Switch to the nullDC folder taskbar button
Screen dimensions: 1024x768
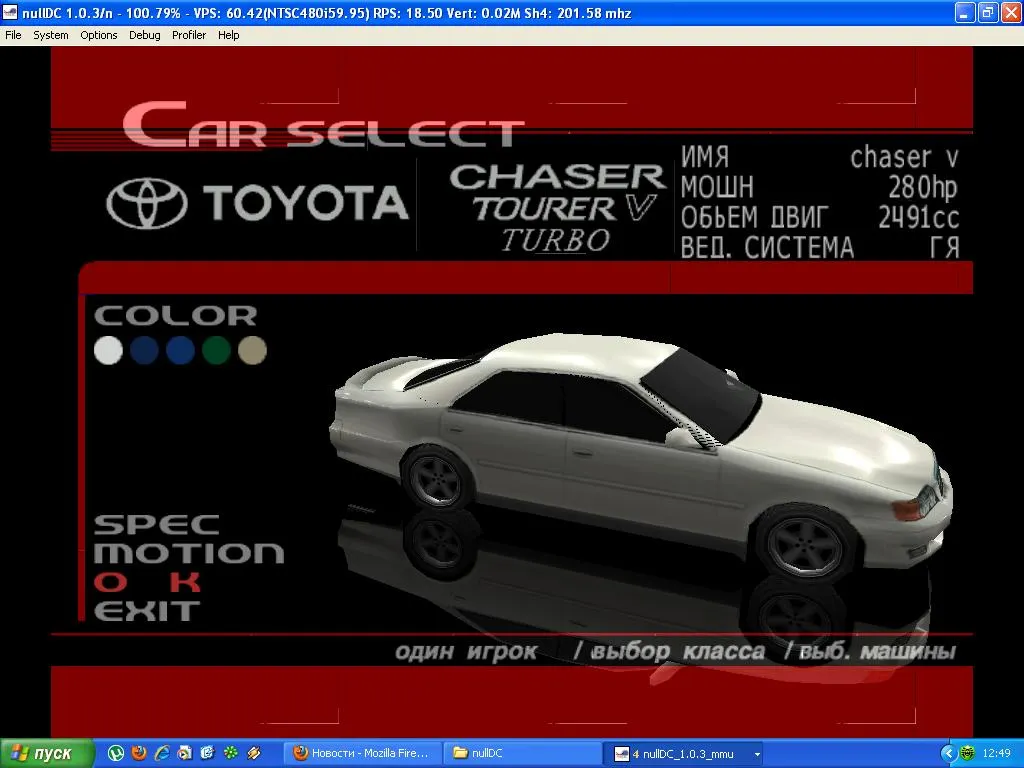522,753
